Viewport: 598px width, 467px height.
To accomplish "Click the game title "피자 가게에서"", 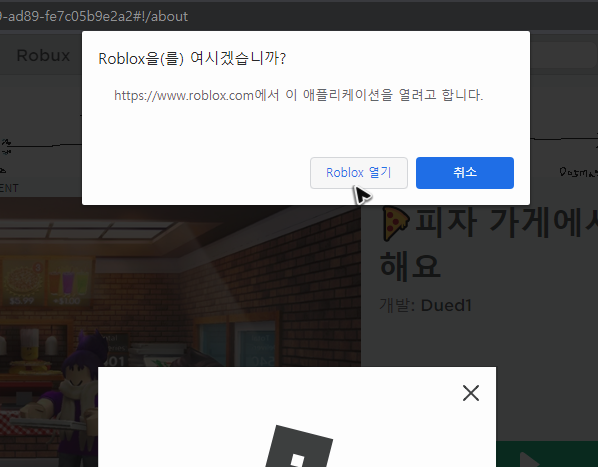I will pos(506,222).
